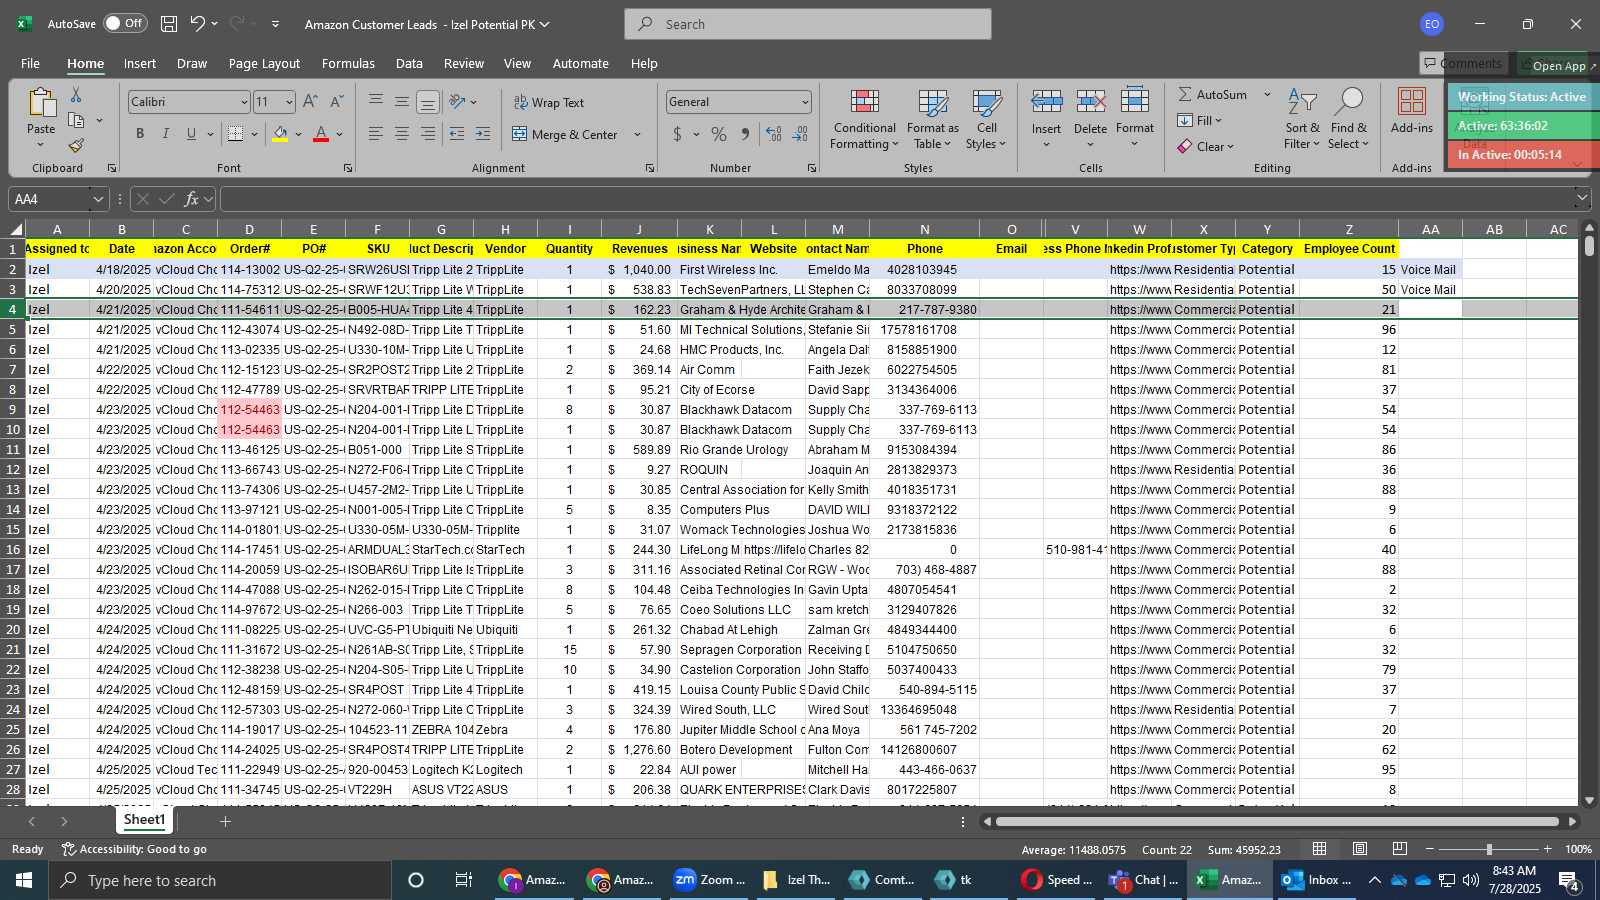Click the Format as Table icon
Image resolution: width=1600 pixels, height=900 pixels.
[933, 102]
